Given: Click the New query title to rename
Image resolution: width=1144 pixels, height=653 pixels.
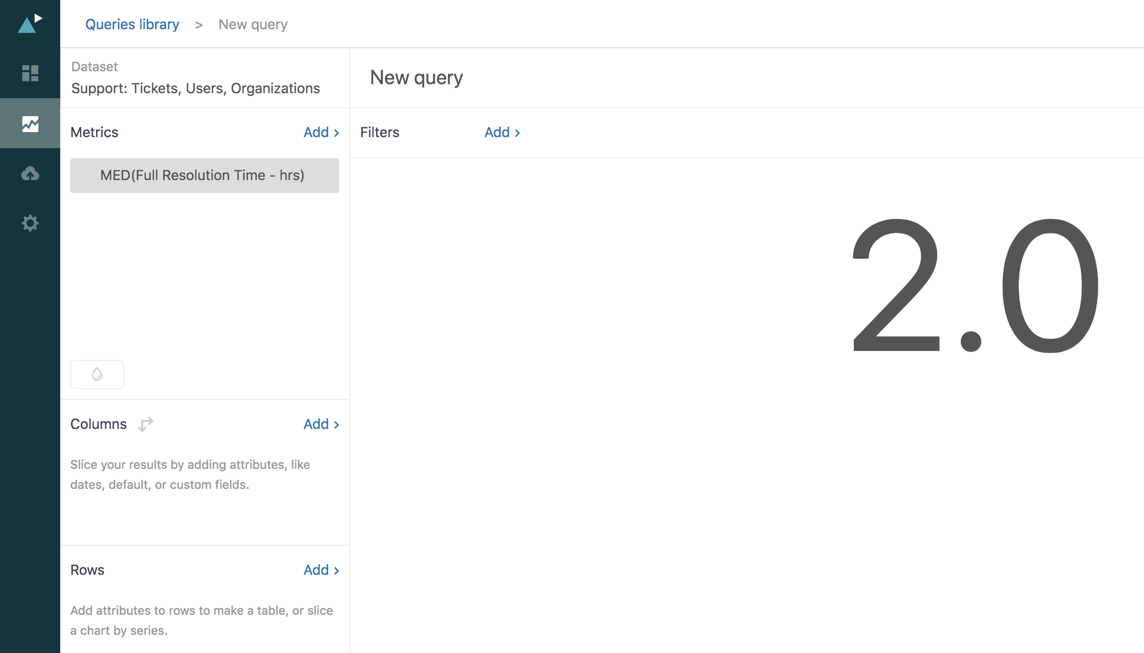Looking at the screenshot, I should (416, 77).
